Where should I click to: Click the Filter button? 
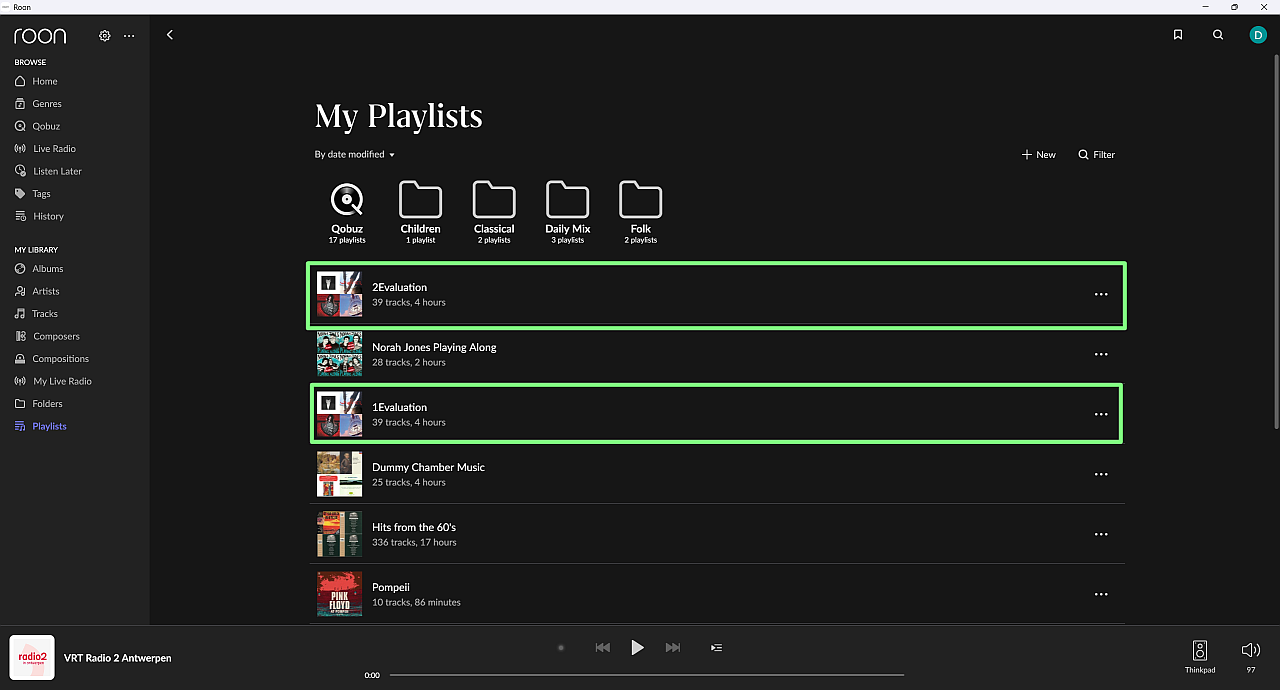tap(1096, 155)
